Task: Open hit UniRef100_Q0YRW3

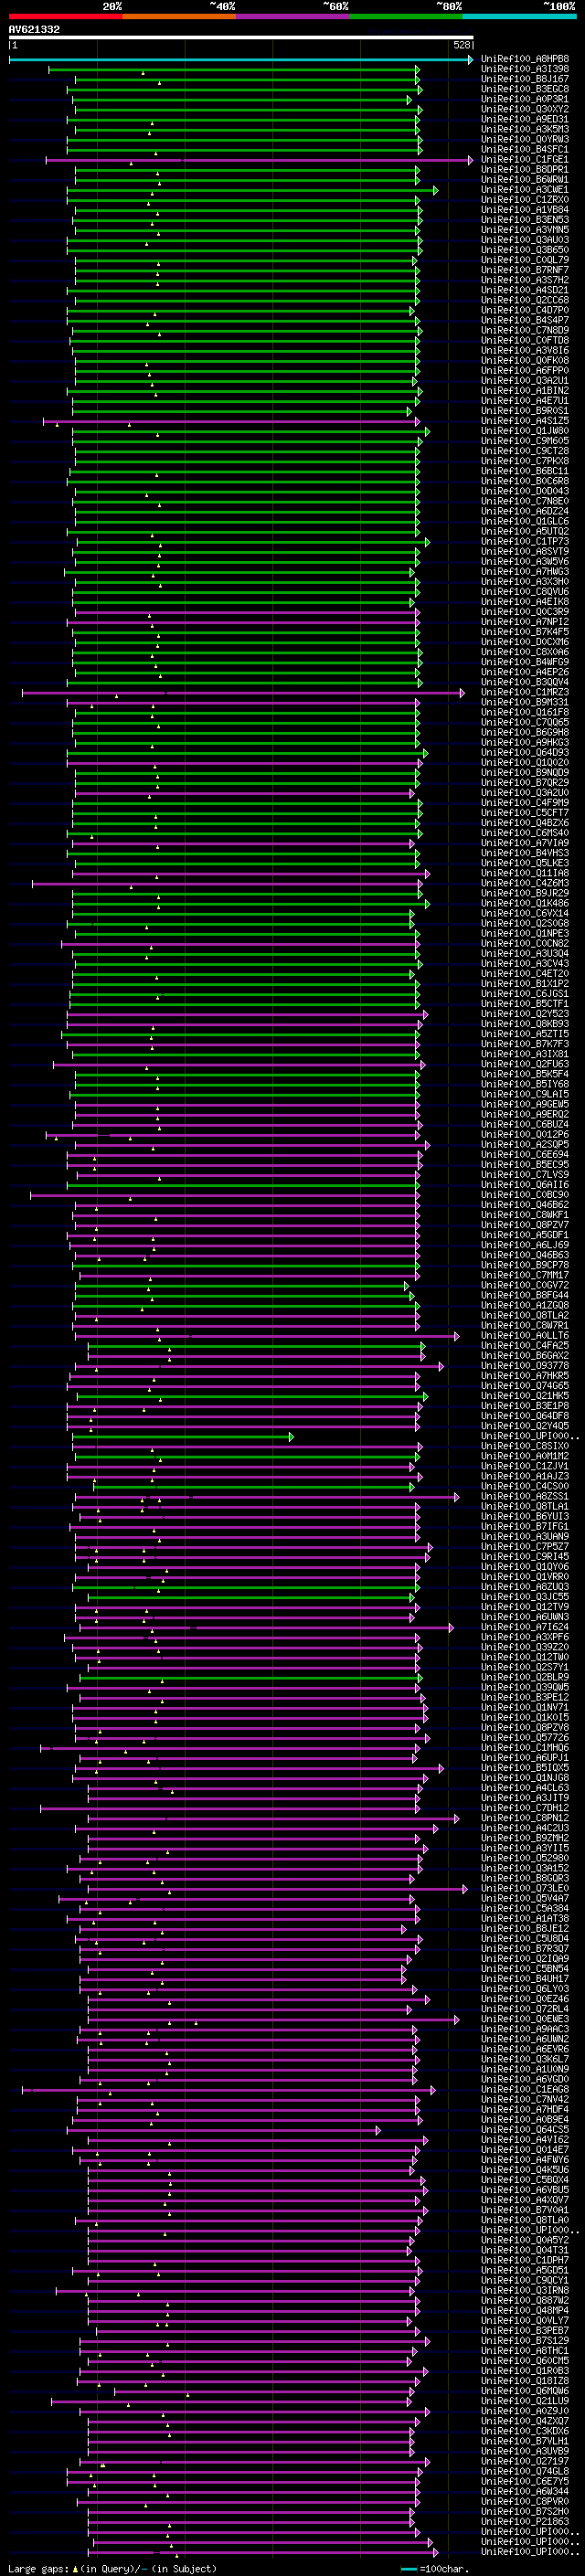Action: pos(525,139)
